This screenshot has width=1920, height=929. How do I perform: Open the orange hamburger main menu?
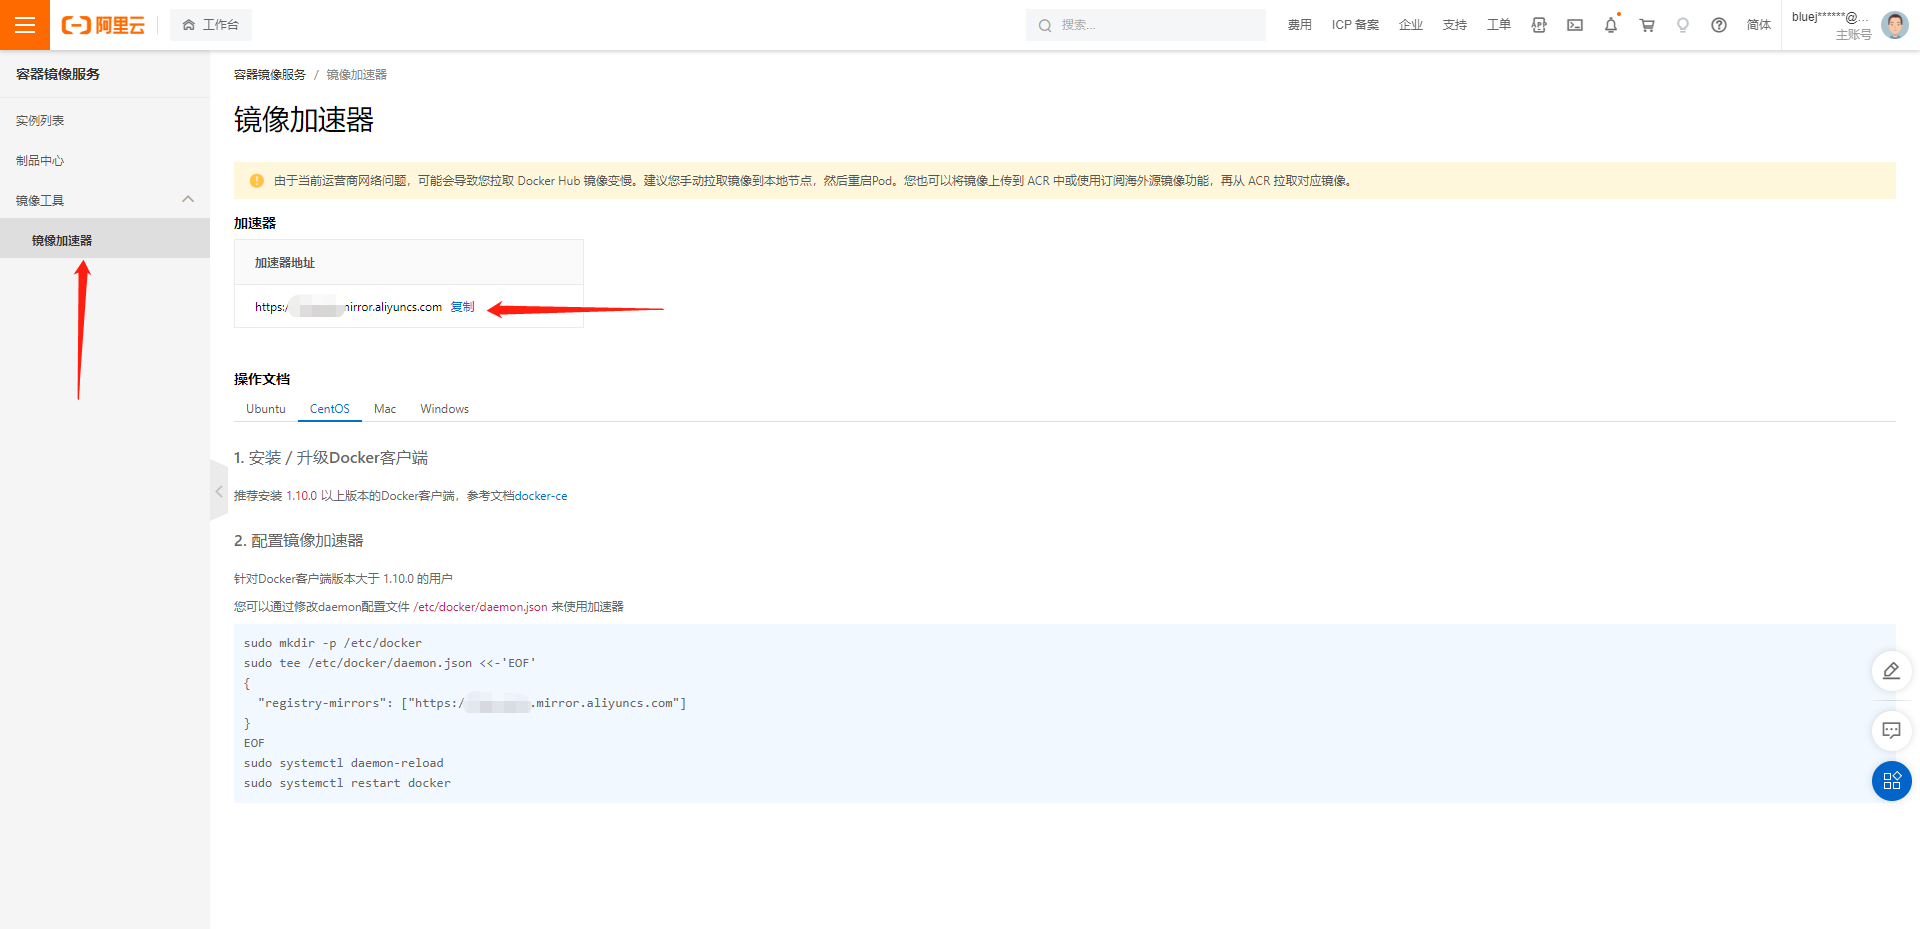[25, 25]
